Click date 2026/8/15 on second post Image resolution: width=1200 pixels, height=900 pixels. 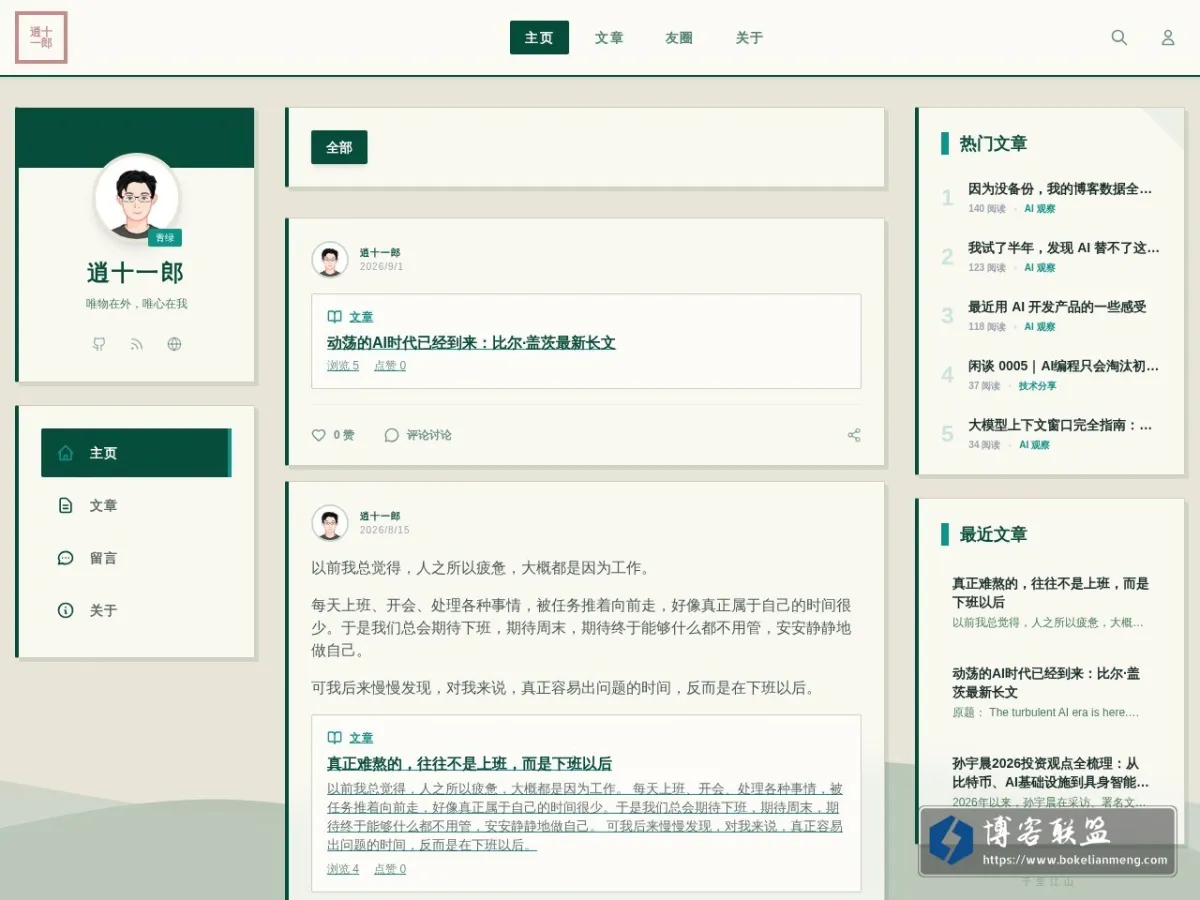385,530
